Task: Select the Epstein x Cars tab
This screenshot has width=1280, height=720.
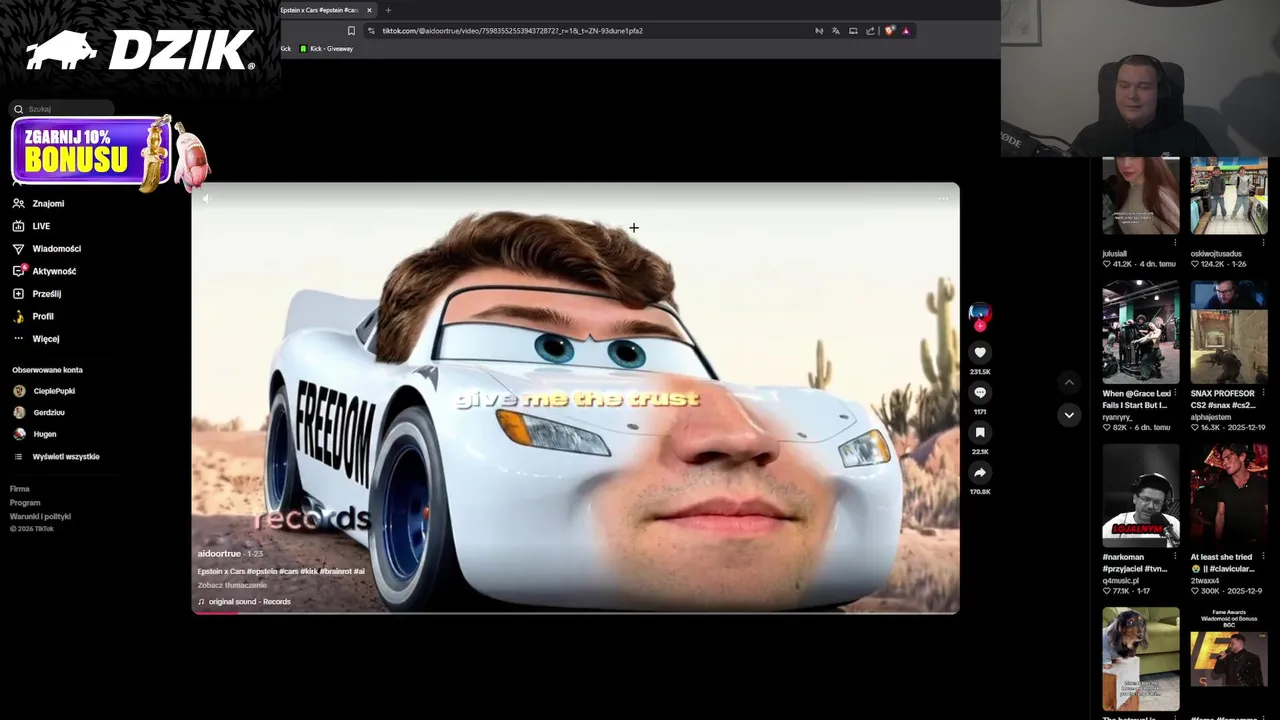Action: pos(320,10)
